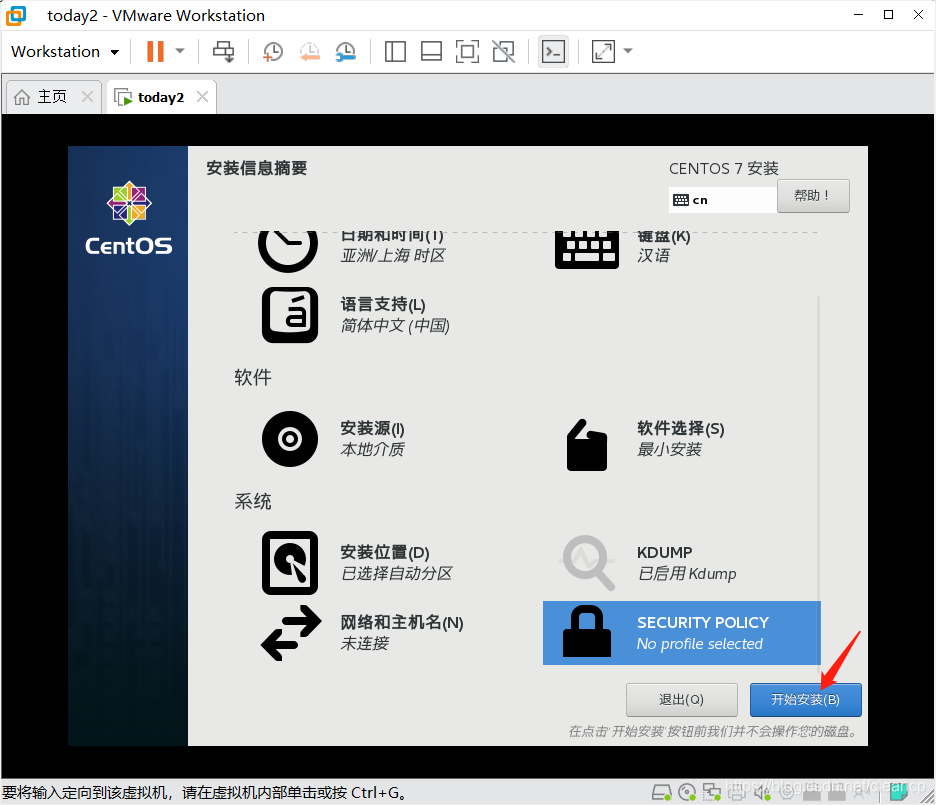Image resolution: width=936 pixels, height=805 pixels.
Task: Click 语言支持(L) label
Action: click(383, 304)
